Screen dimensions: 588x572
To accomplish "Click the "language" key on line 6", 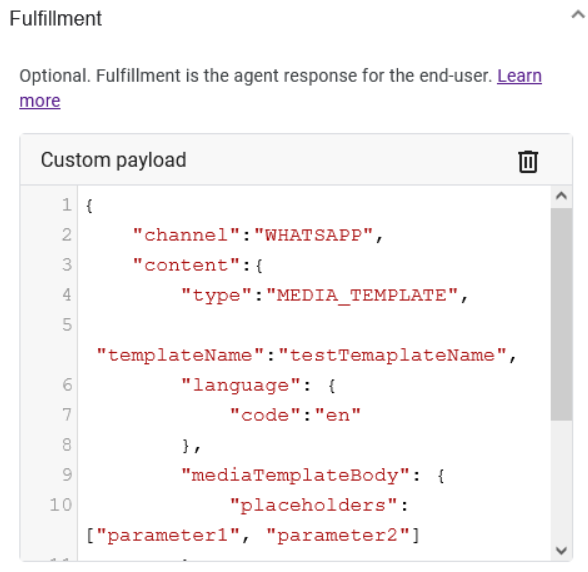I will coord(241,386).
